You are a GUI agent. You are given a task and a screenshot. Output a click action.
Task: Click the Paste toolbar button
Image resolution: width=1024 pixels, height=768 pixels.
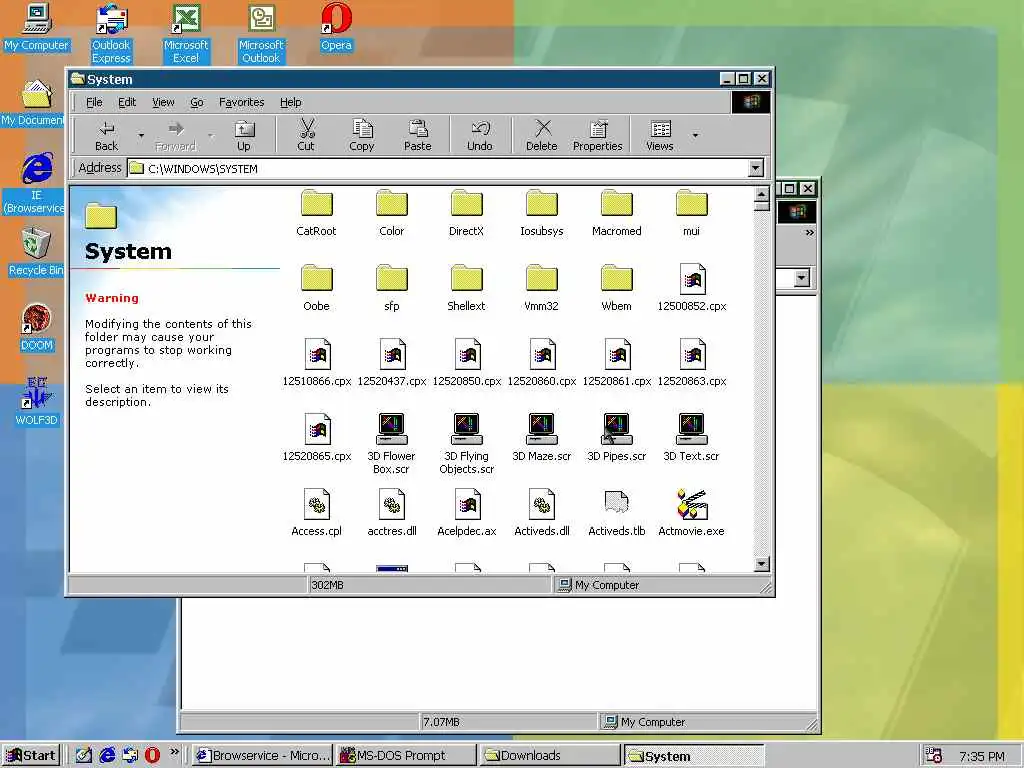point(417,136)
